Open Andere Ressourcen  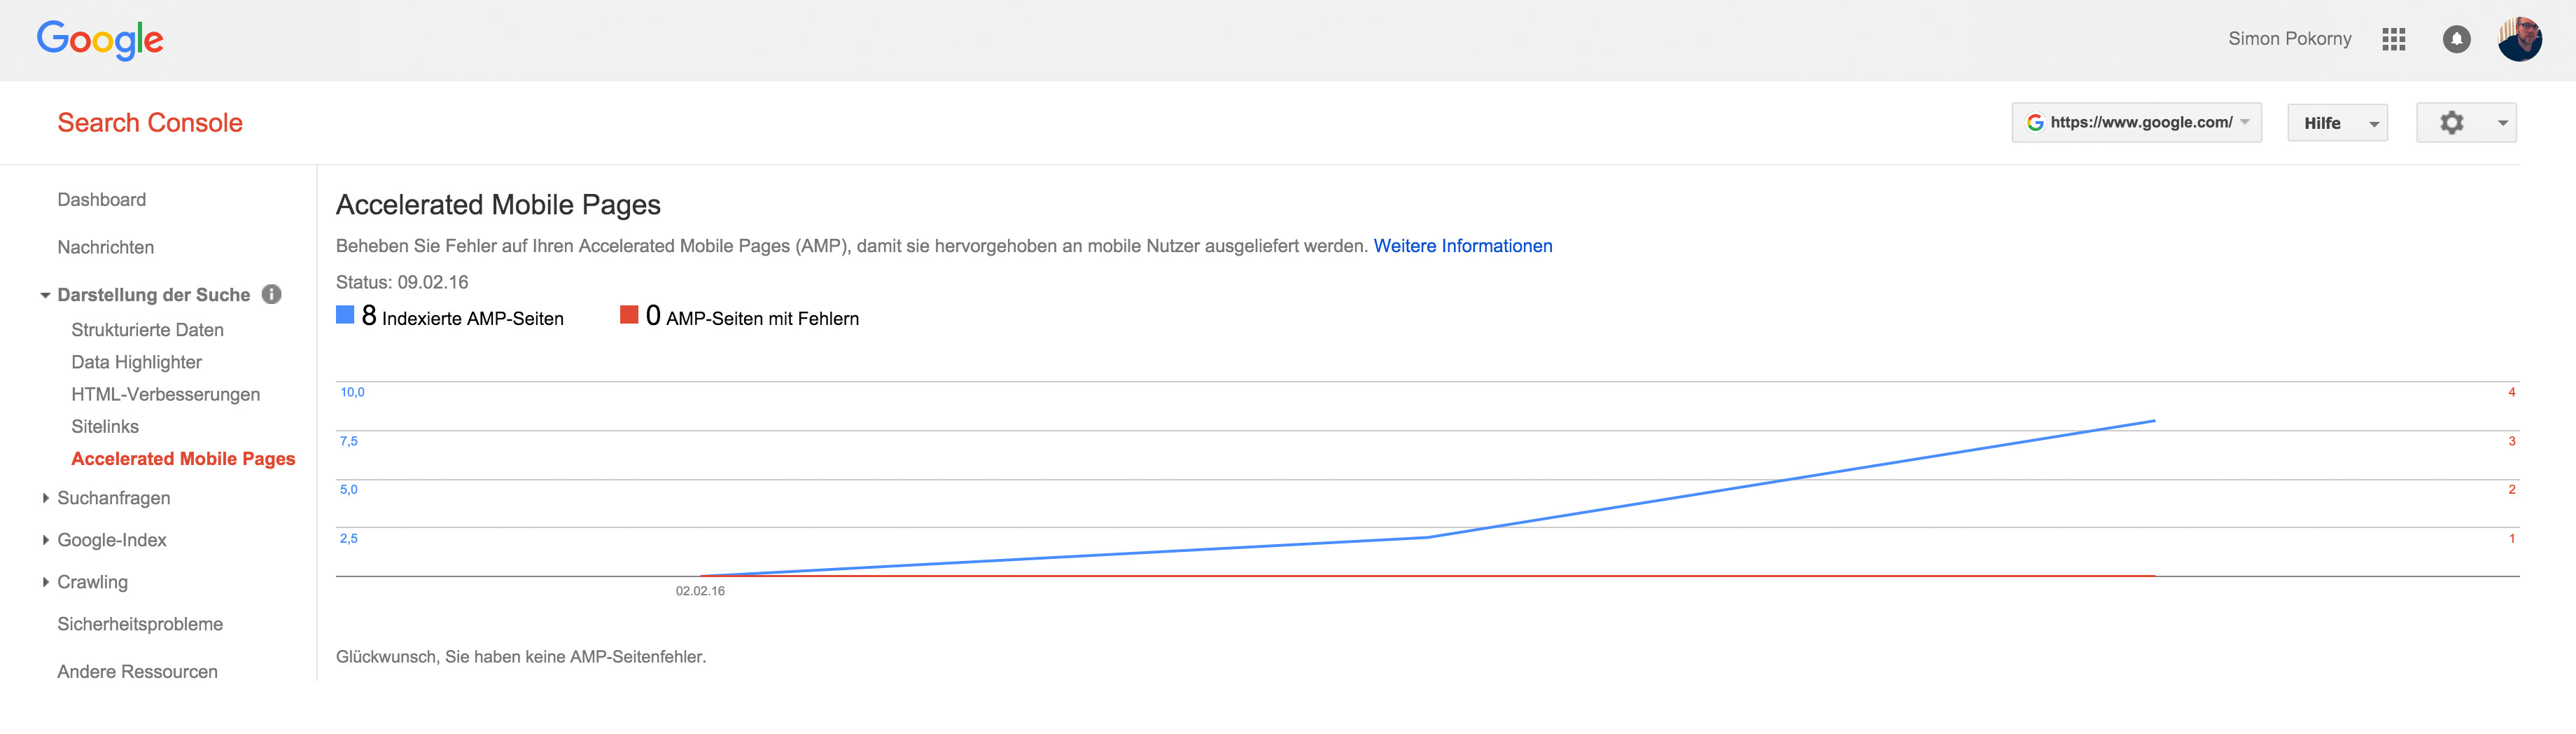tap(137, 672)
